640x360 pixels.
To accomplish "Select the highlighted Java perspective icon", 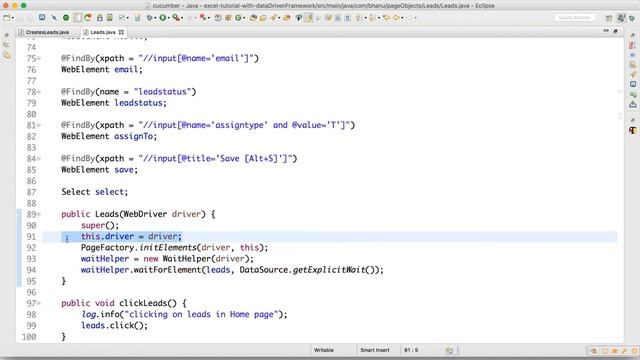I will click(x=621, y=18).
